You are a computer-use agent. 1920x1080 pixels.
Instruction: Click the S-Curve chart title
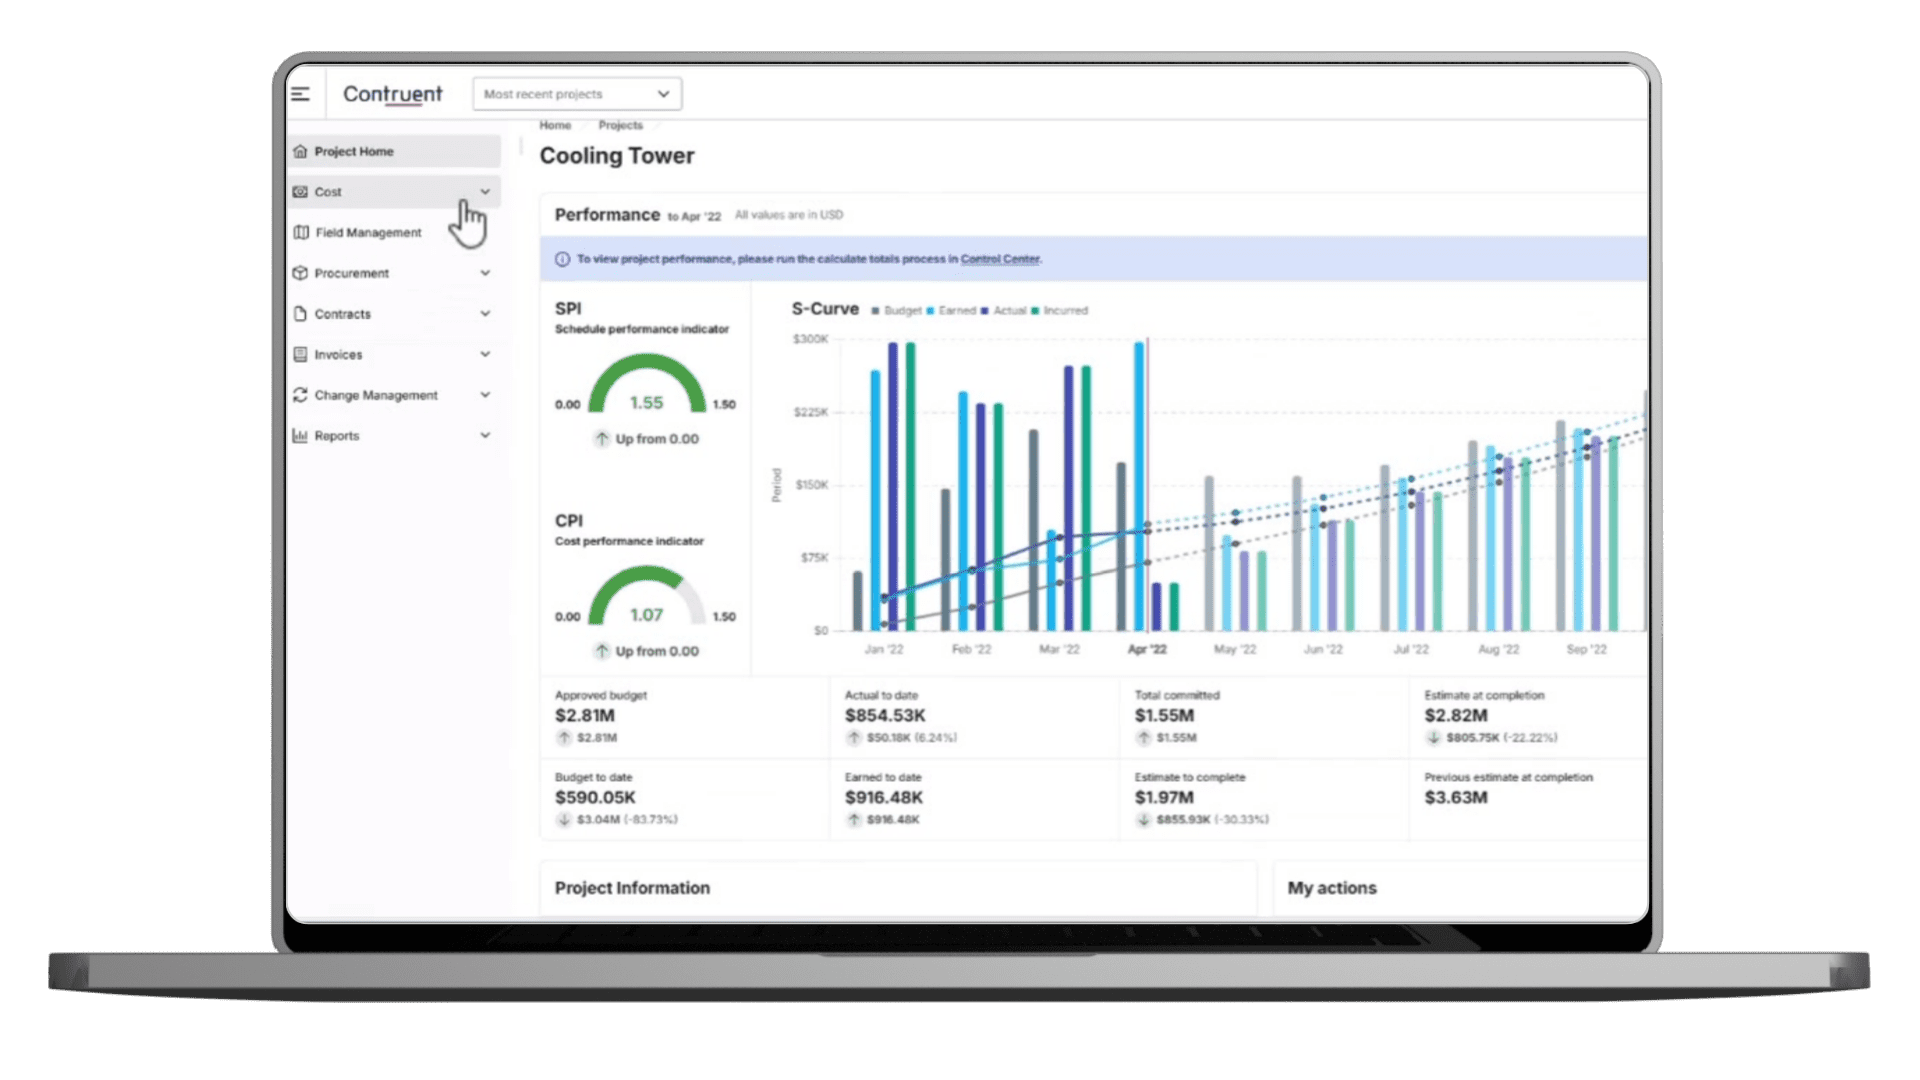coord(825,309)
